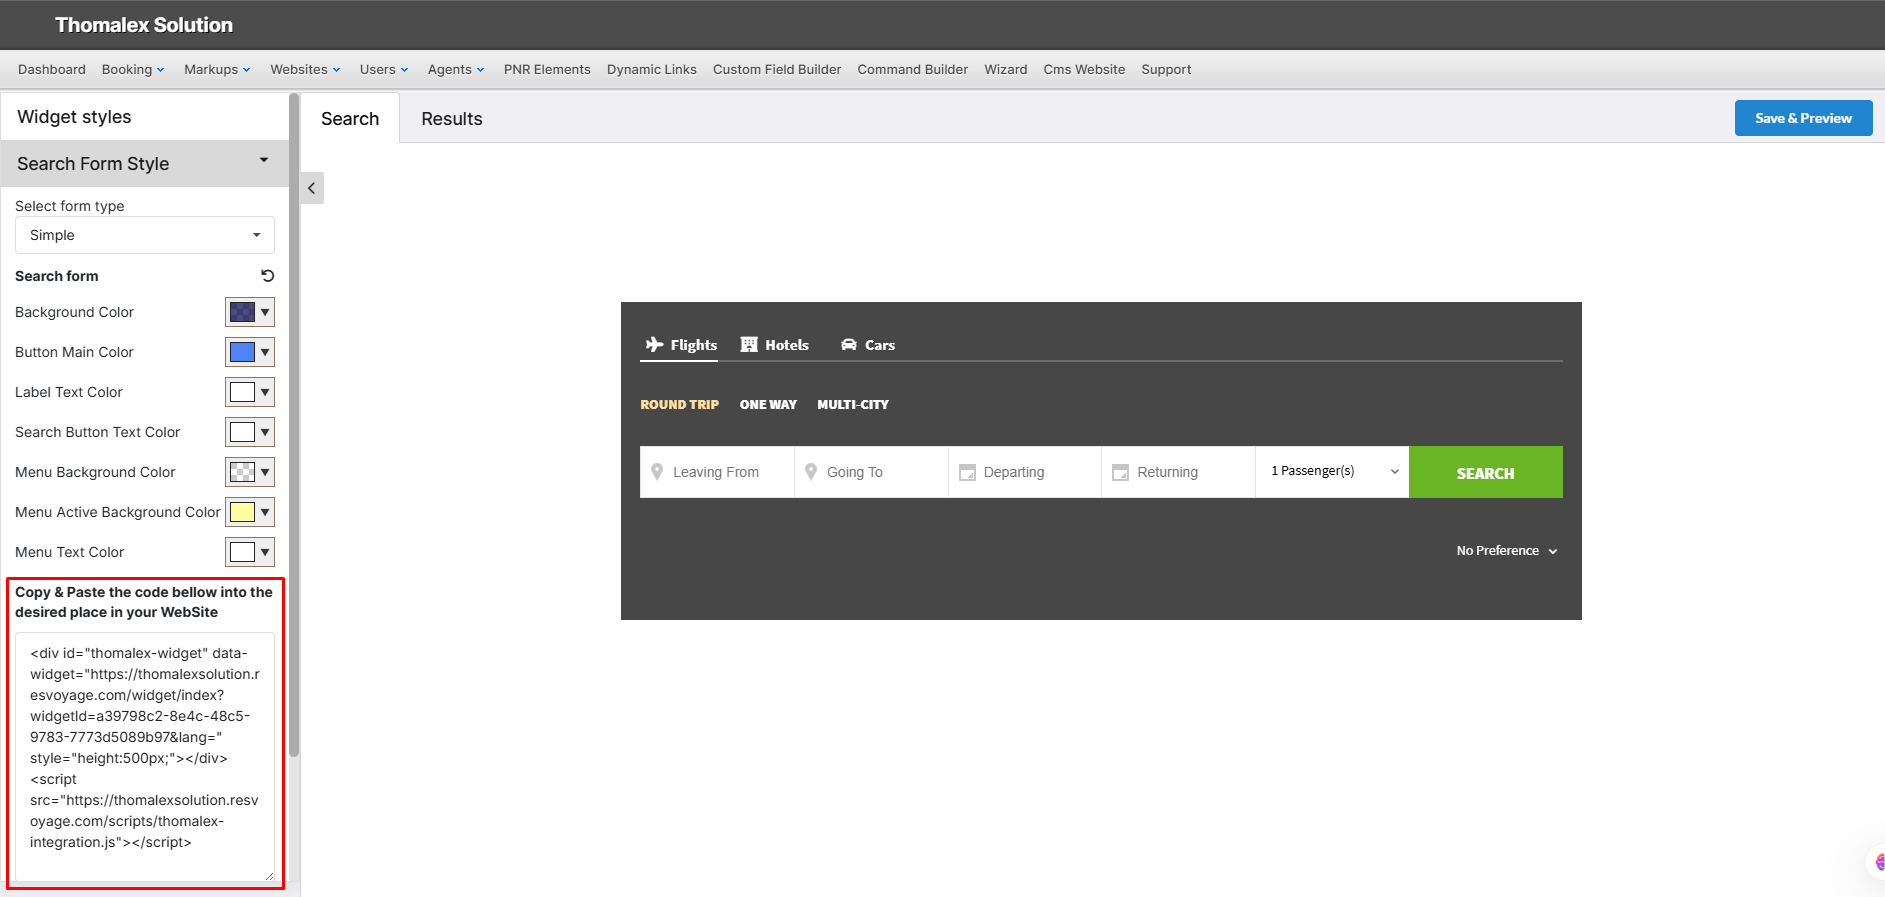Image resolution: width=1885 pixels, height=897 pixels.
Task: Click the Going To input field
Action: coord(871,472)
